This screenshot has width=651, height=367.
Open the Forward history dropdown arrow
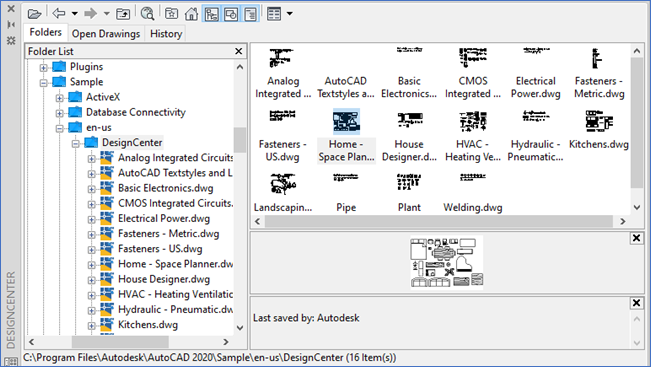pyautogui.click(x=107, y=14)
